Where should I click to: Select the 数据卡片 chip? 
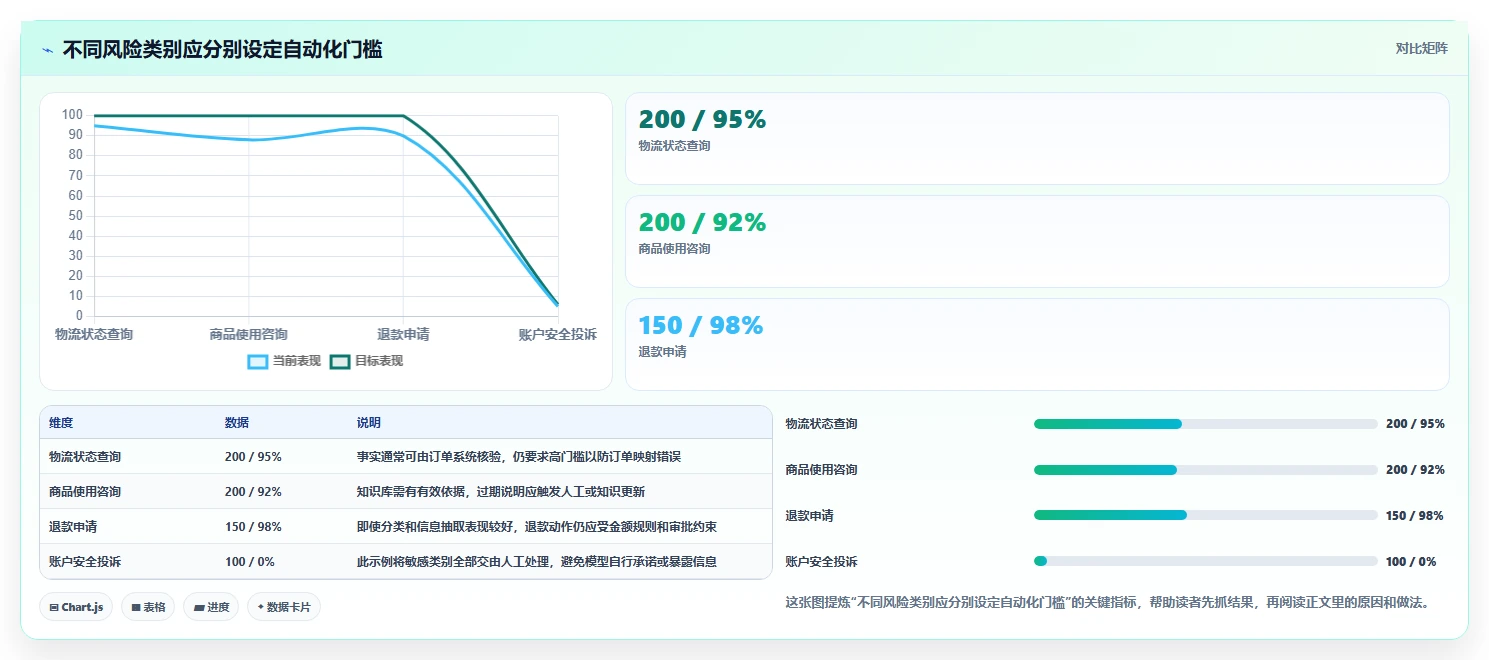click(284, 607)
